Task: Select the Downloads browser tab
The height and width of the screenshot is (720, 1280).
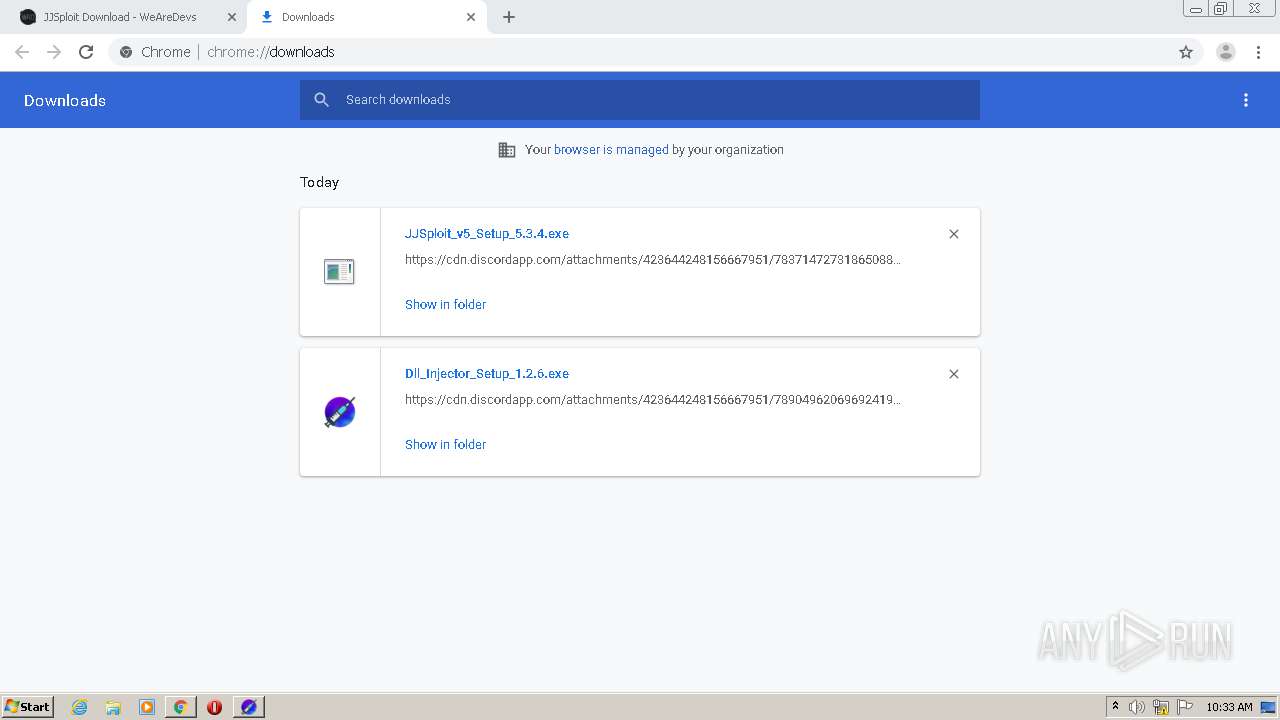Action: coord(366,17)
